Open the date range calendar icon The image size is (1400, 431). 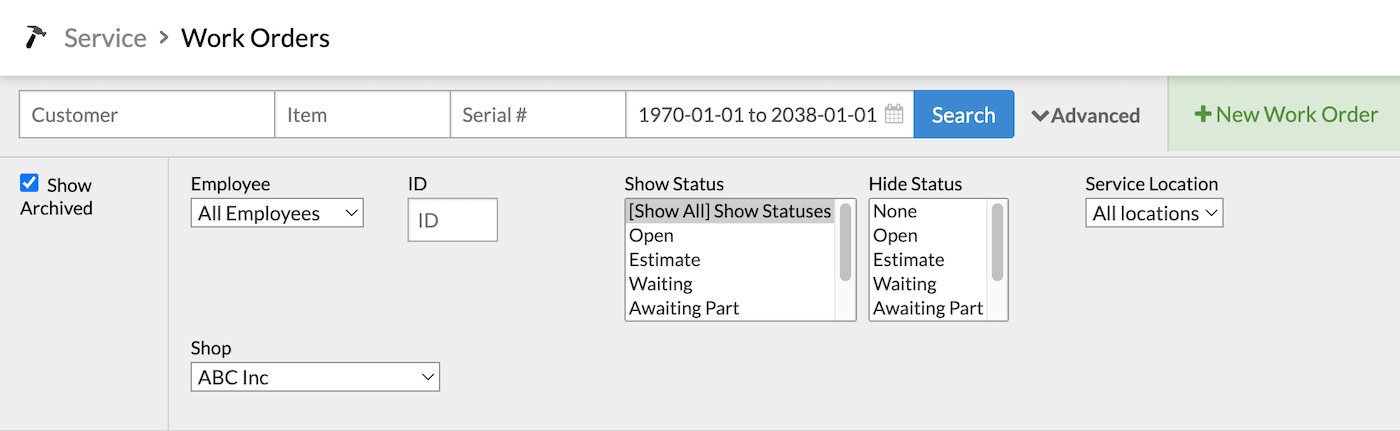895,114
